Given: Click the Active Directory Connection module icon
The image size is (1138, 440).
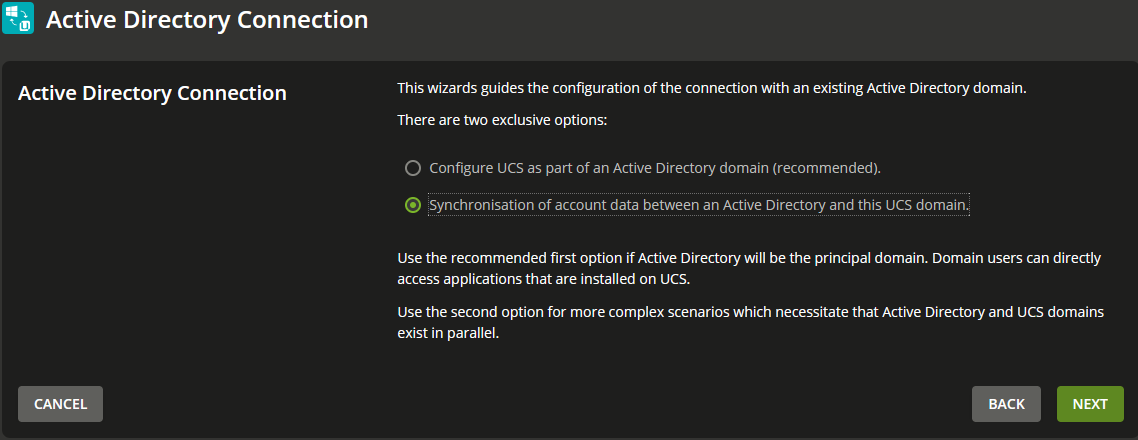Looking at the screenshot, I should [18, 18].
